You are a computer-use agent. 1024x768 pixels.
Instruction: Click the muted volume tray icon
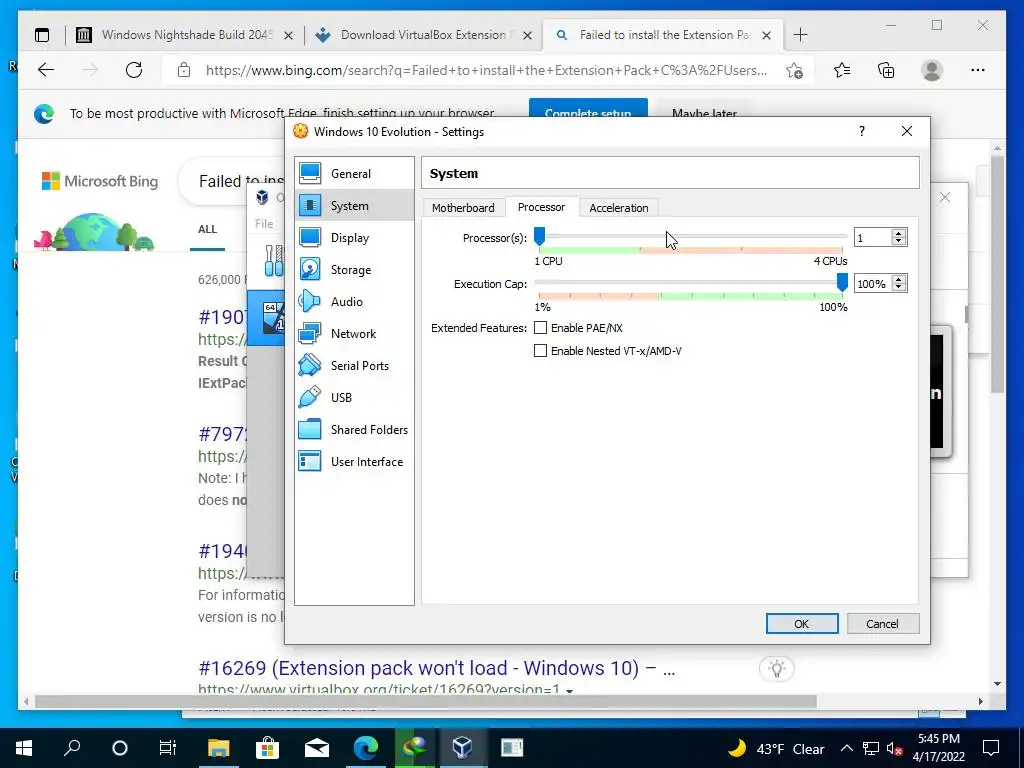coord(894,748)
